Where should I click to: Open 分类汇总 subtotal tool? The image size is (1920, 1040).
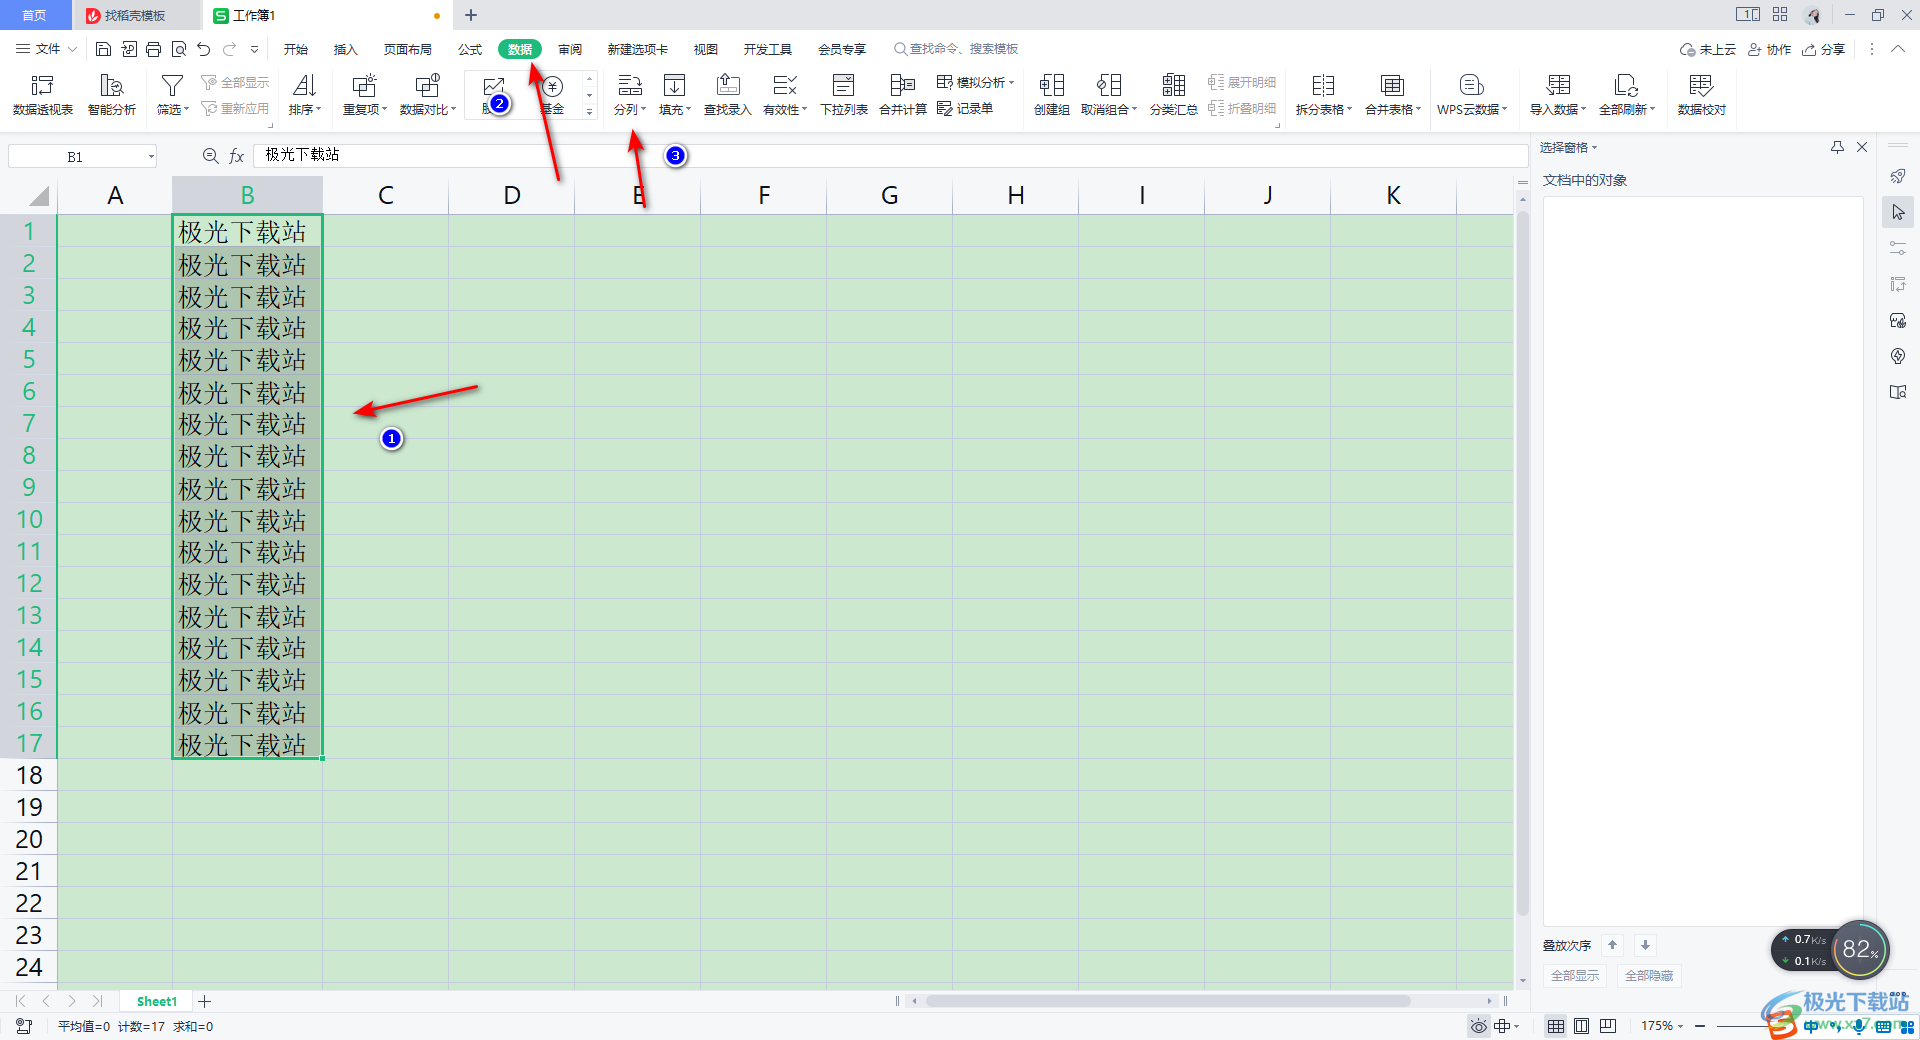pos(1174,95)
